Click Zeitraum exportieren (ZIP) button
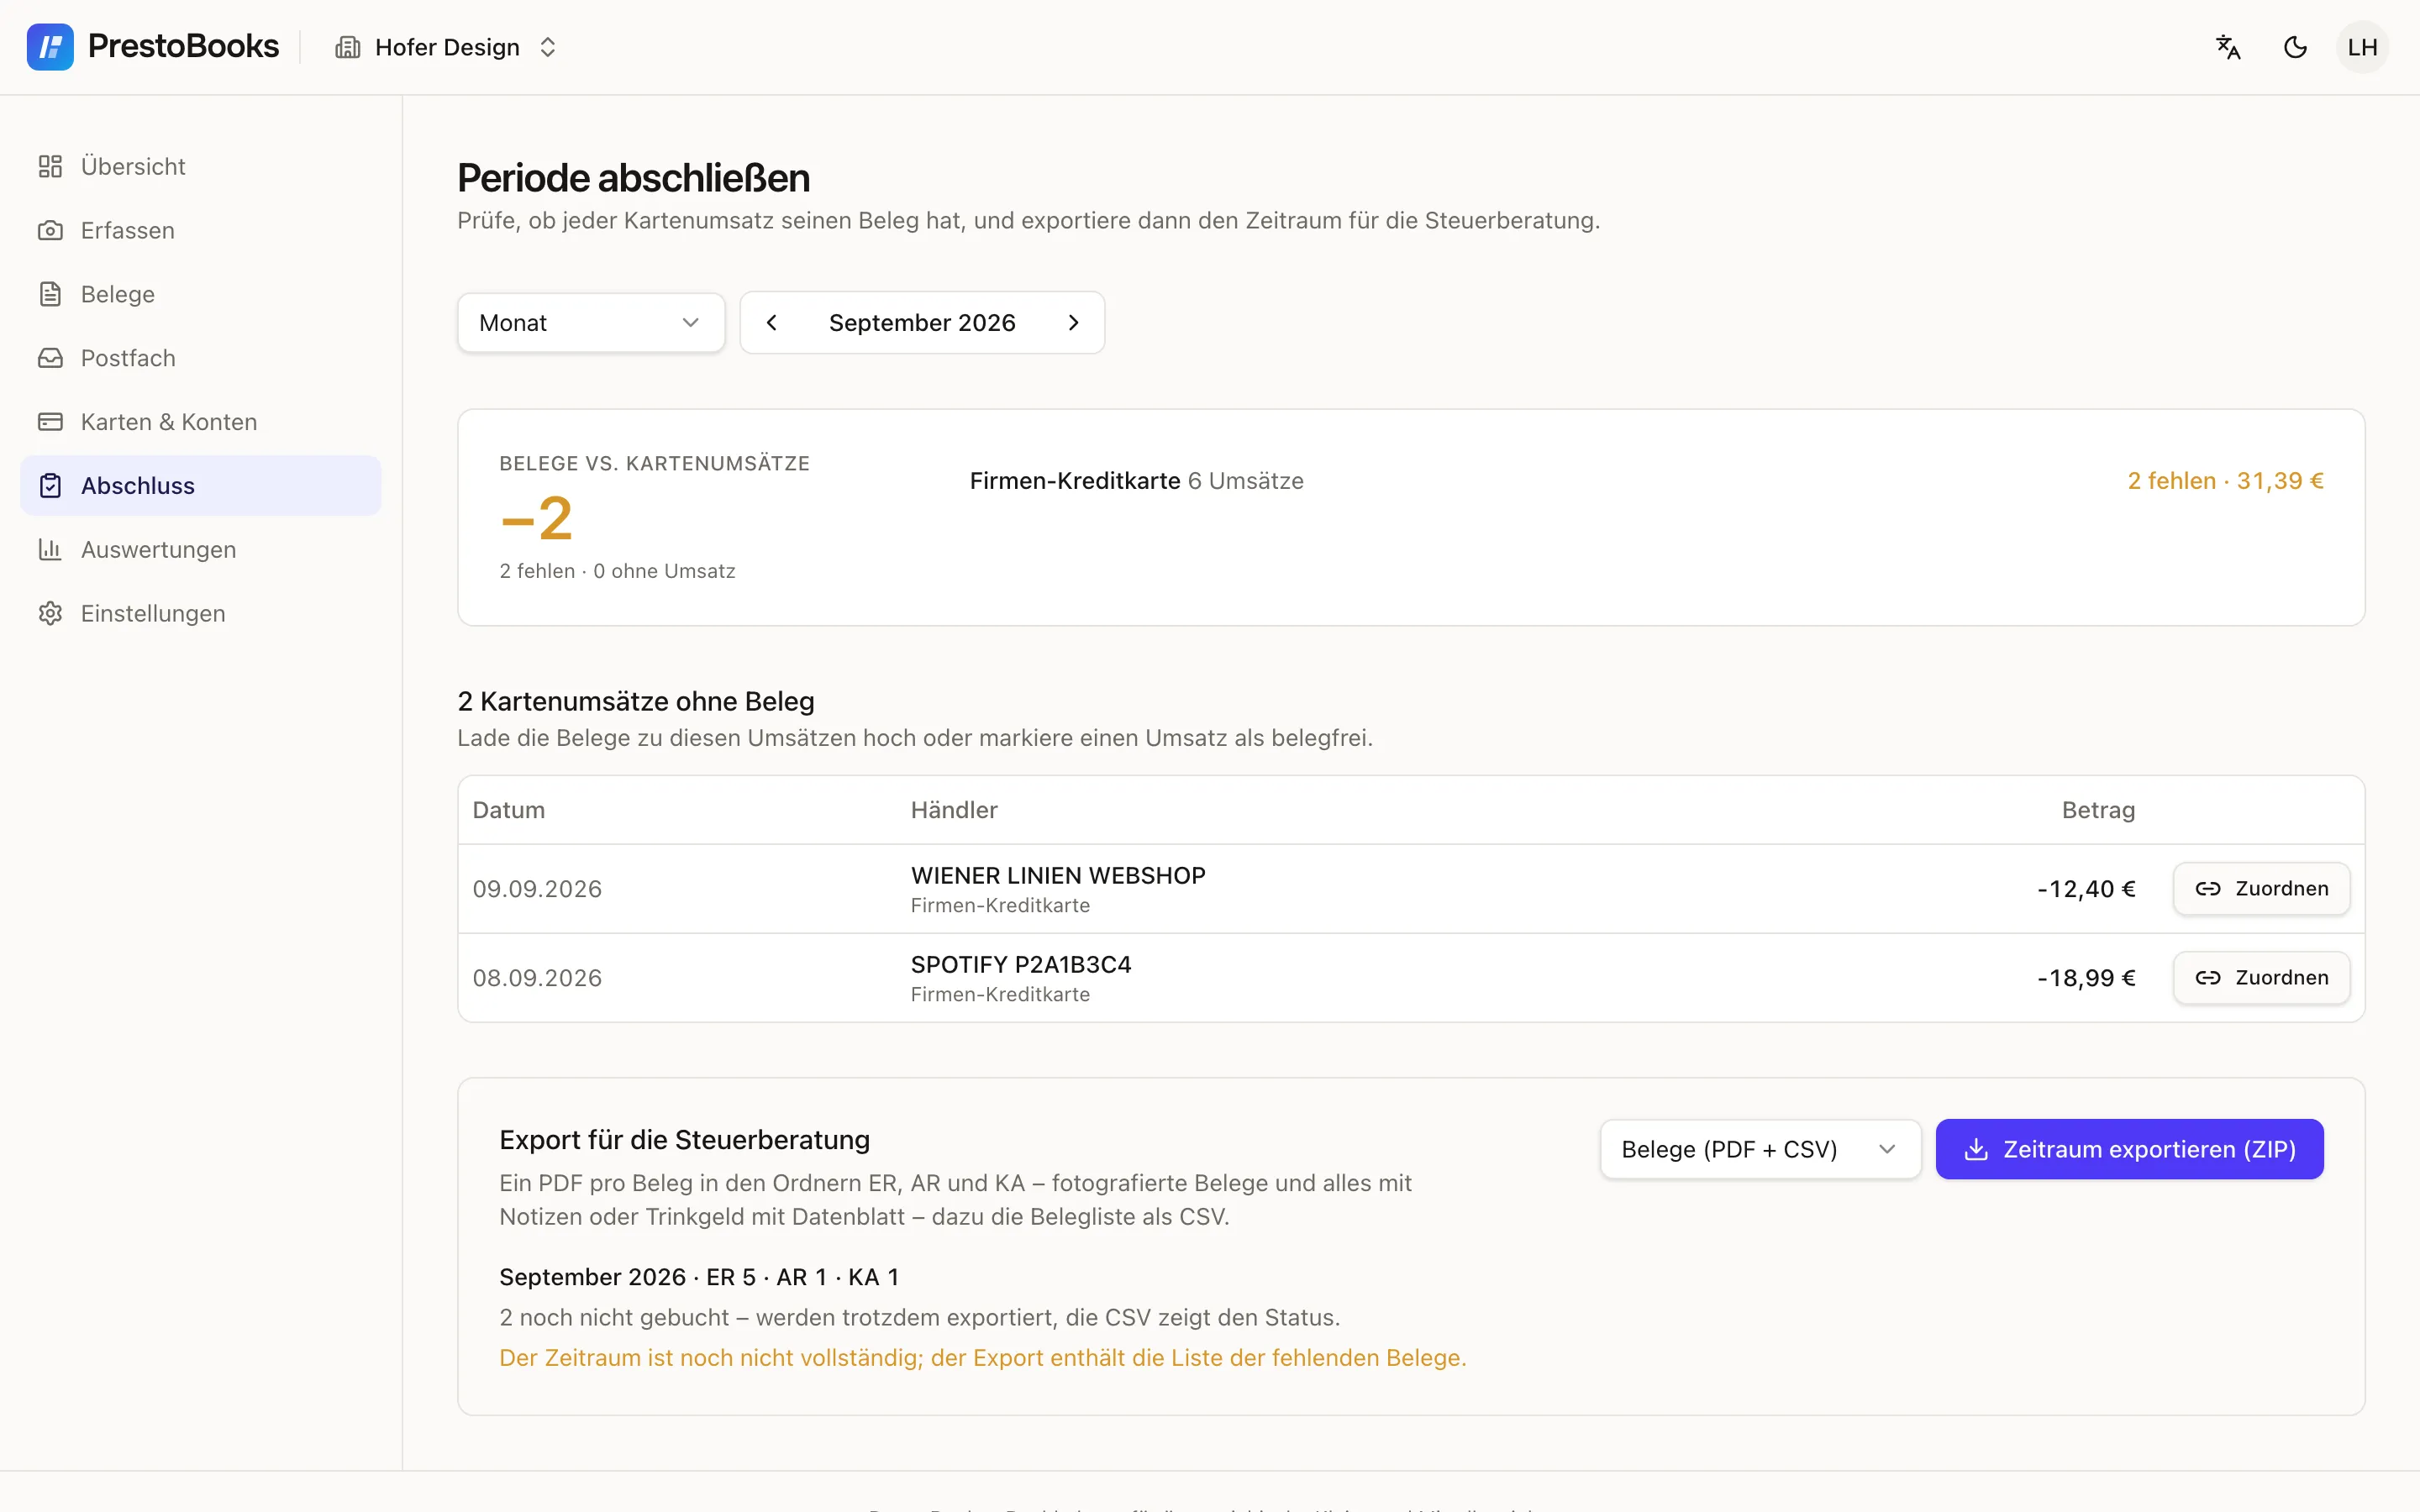Screen dimensions: 2420x1512 (2129, 1149)
